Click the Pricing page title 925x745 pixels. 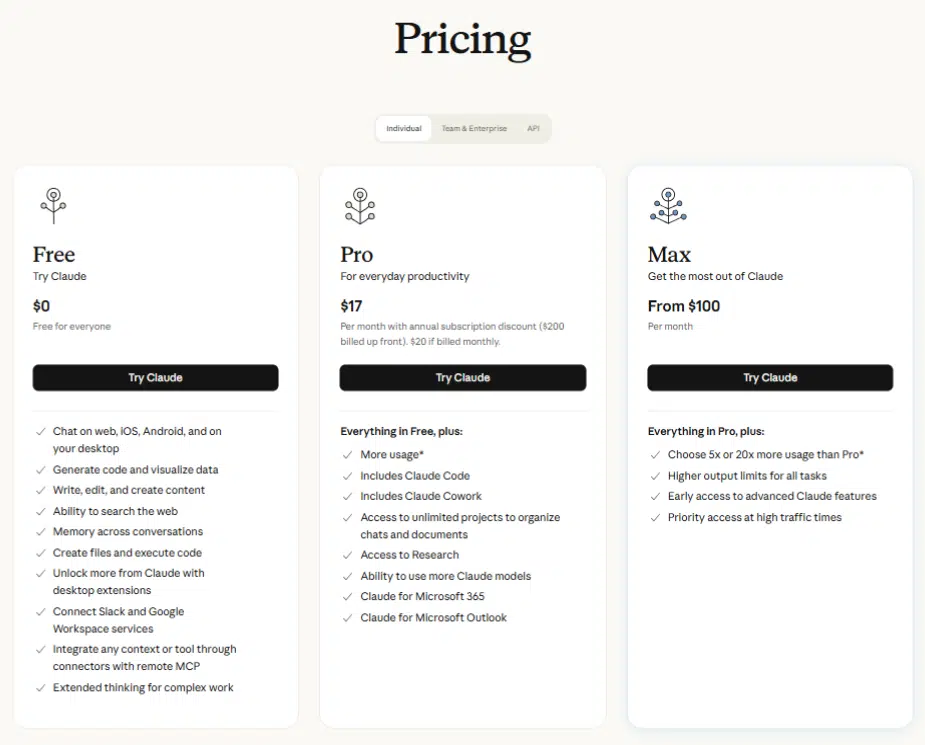pos(462,39)
